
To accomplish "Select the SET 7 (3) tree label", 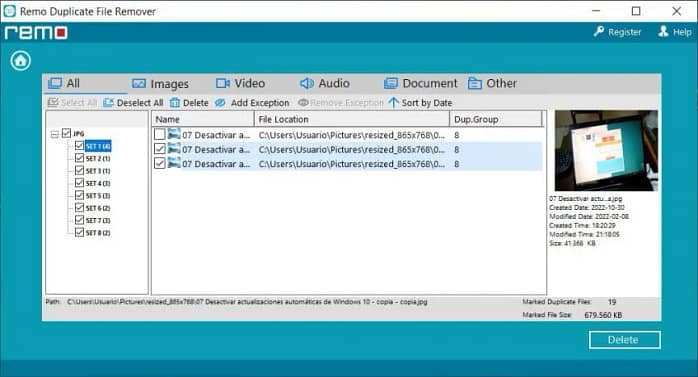I will pos(98,220).
